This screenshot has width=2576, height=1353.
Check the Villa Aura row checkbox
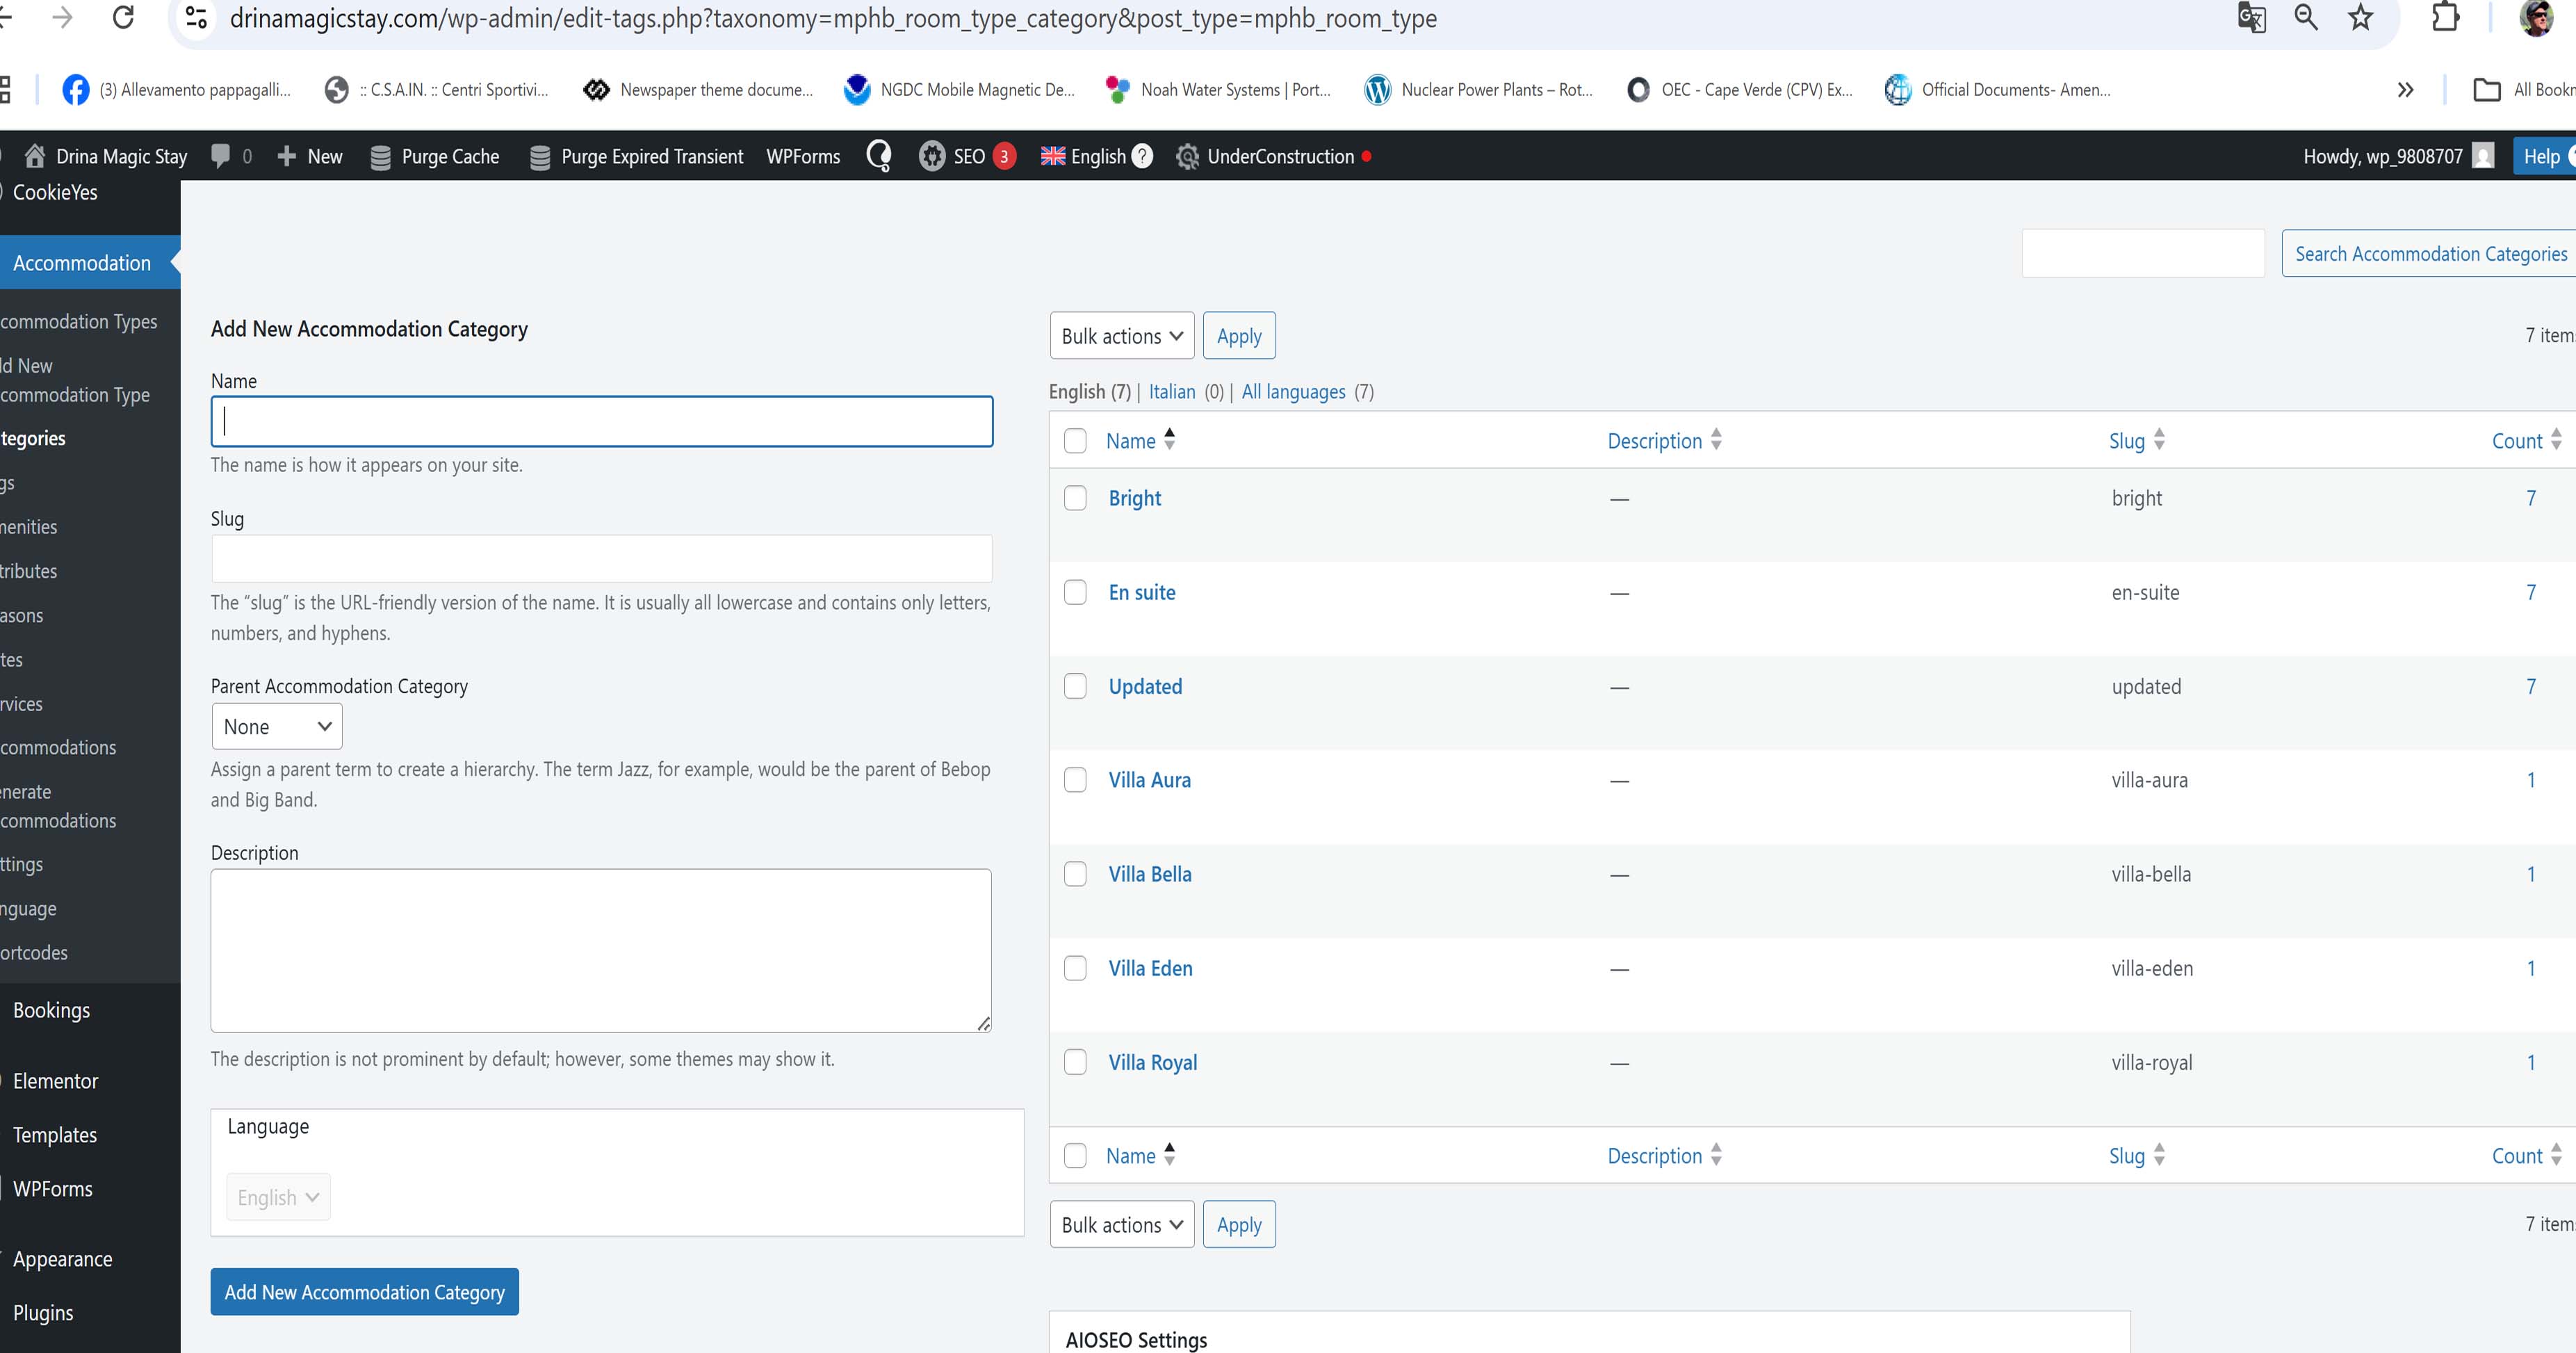(x=1075, y=780)
